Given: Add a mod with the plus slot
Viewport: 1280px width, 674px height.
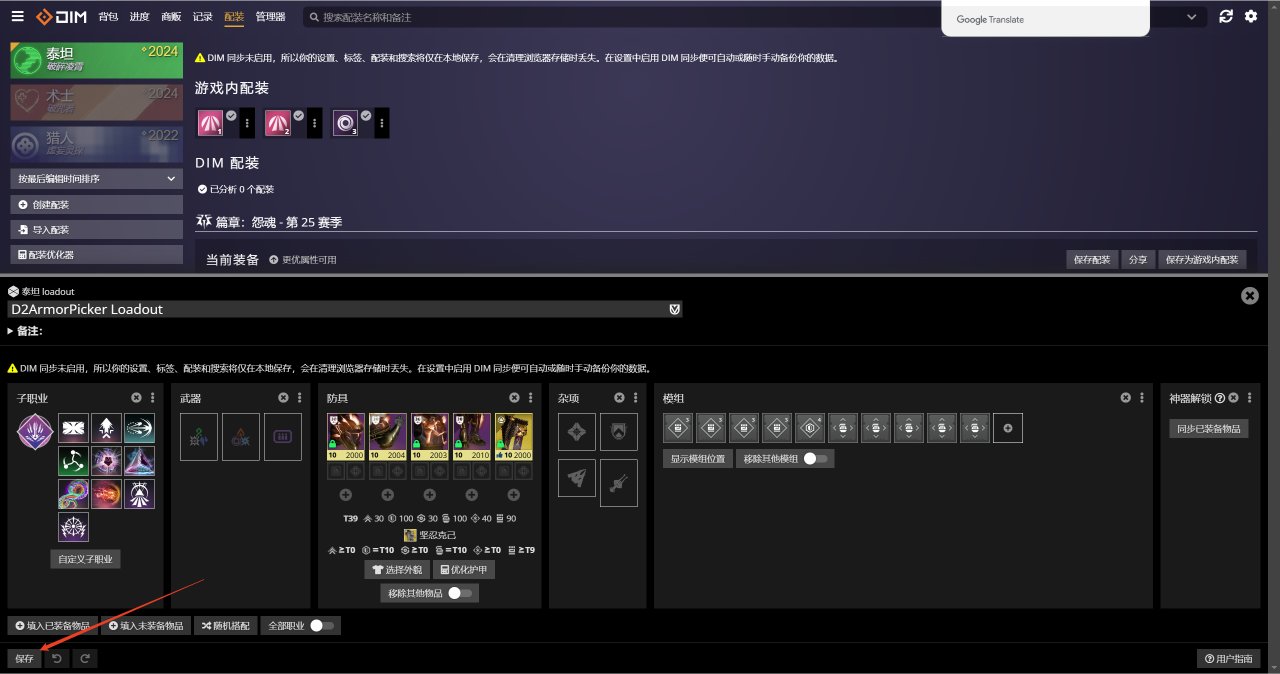Looking at the screenshot, I should [1008, 428].
